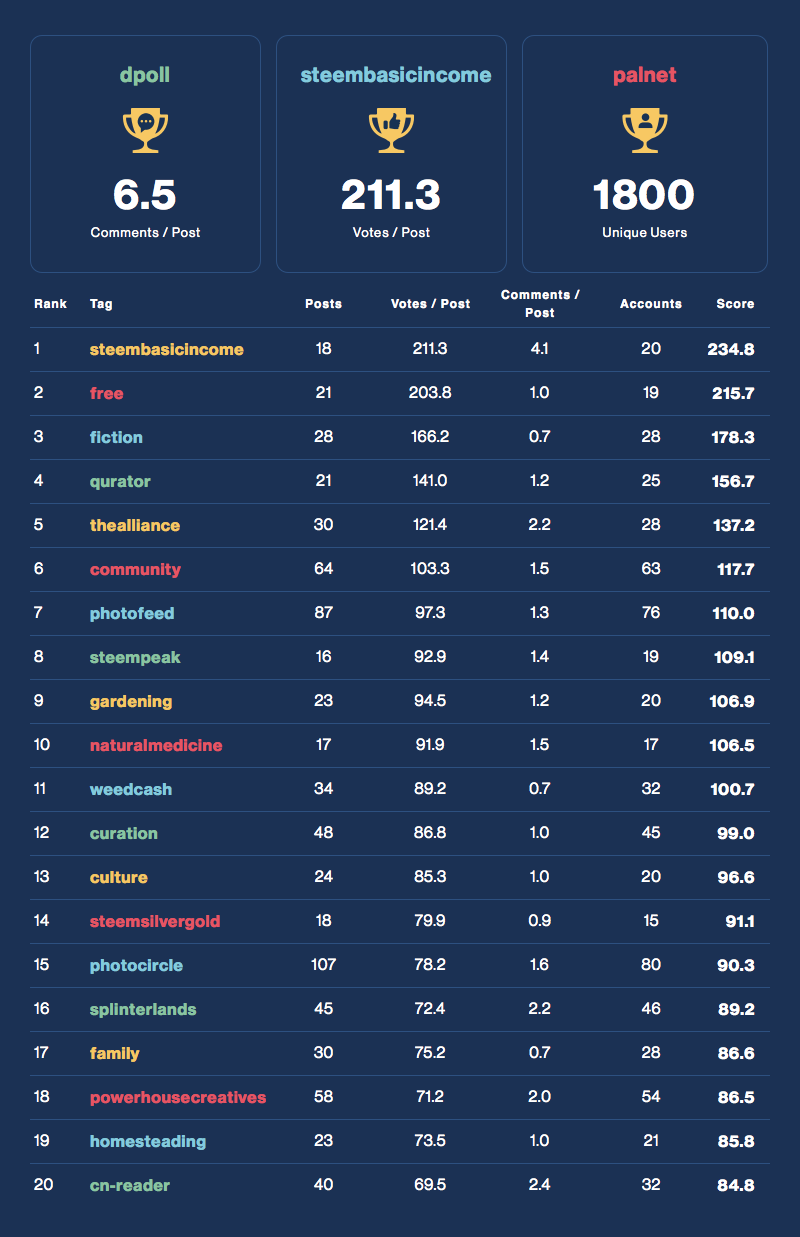Click score 117.7 in the community row

(734, 569)
